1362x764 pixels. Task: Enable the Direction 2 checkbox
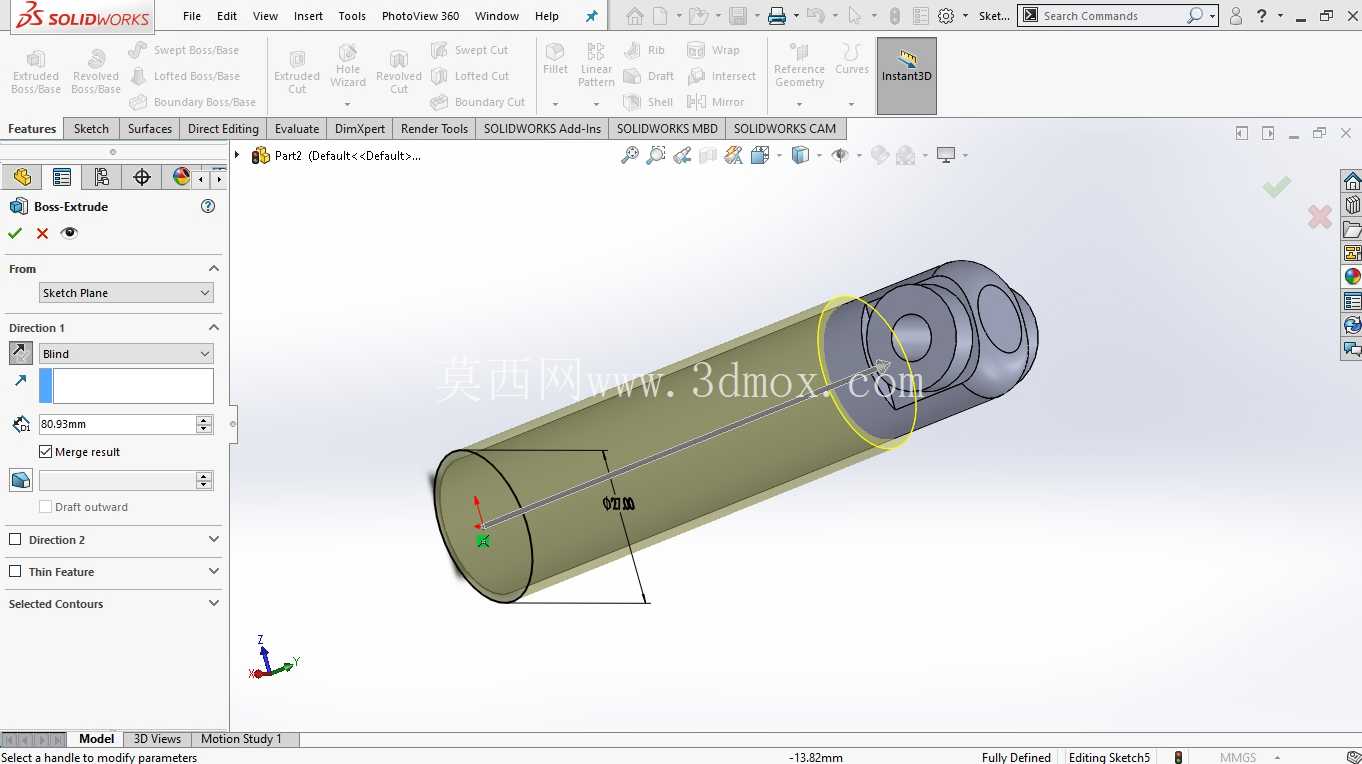coord(15,540)
